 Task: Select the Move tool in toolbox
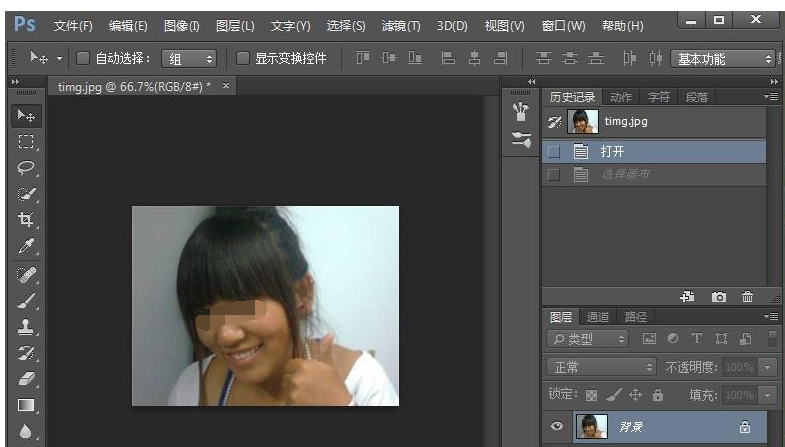[26, 116]
